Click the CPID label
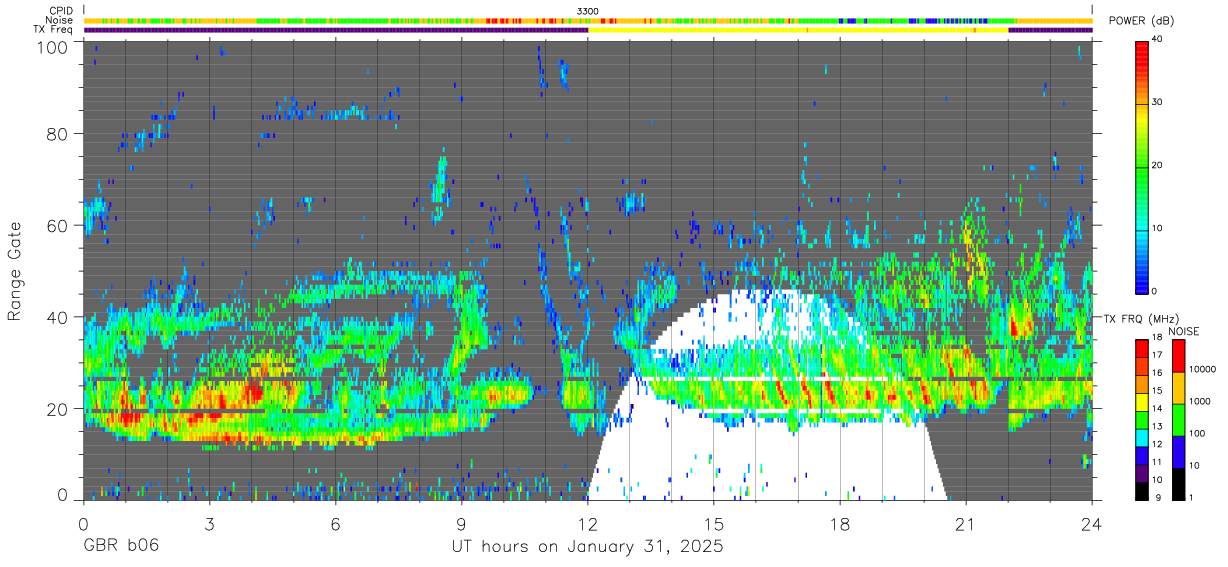 (x=61, y=11)
